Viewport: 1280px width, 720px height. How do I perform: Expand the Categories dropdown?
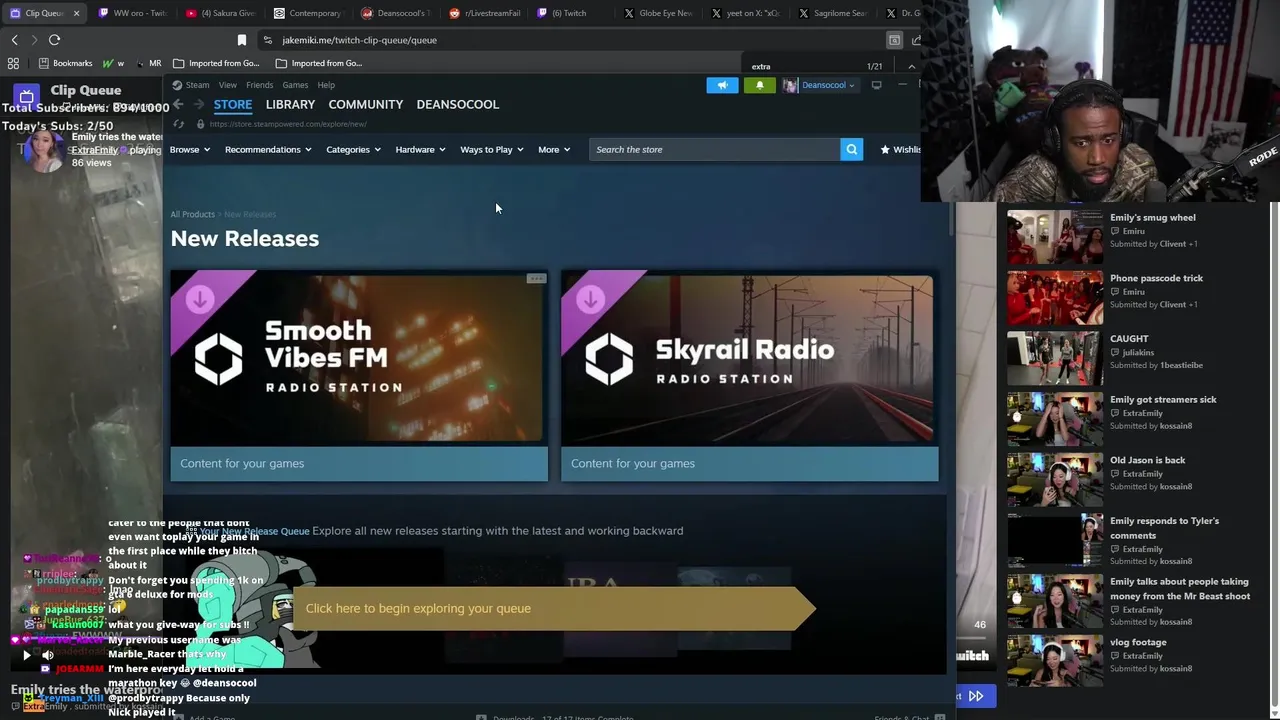pos(353,149)
